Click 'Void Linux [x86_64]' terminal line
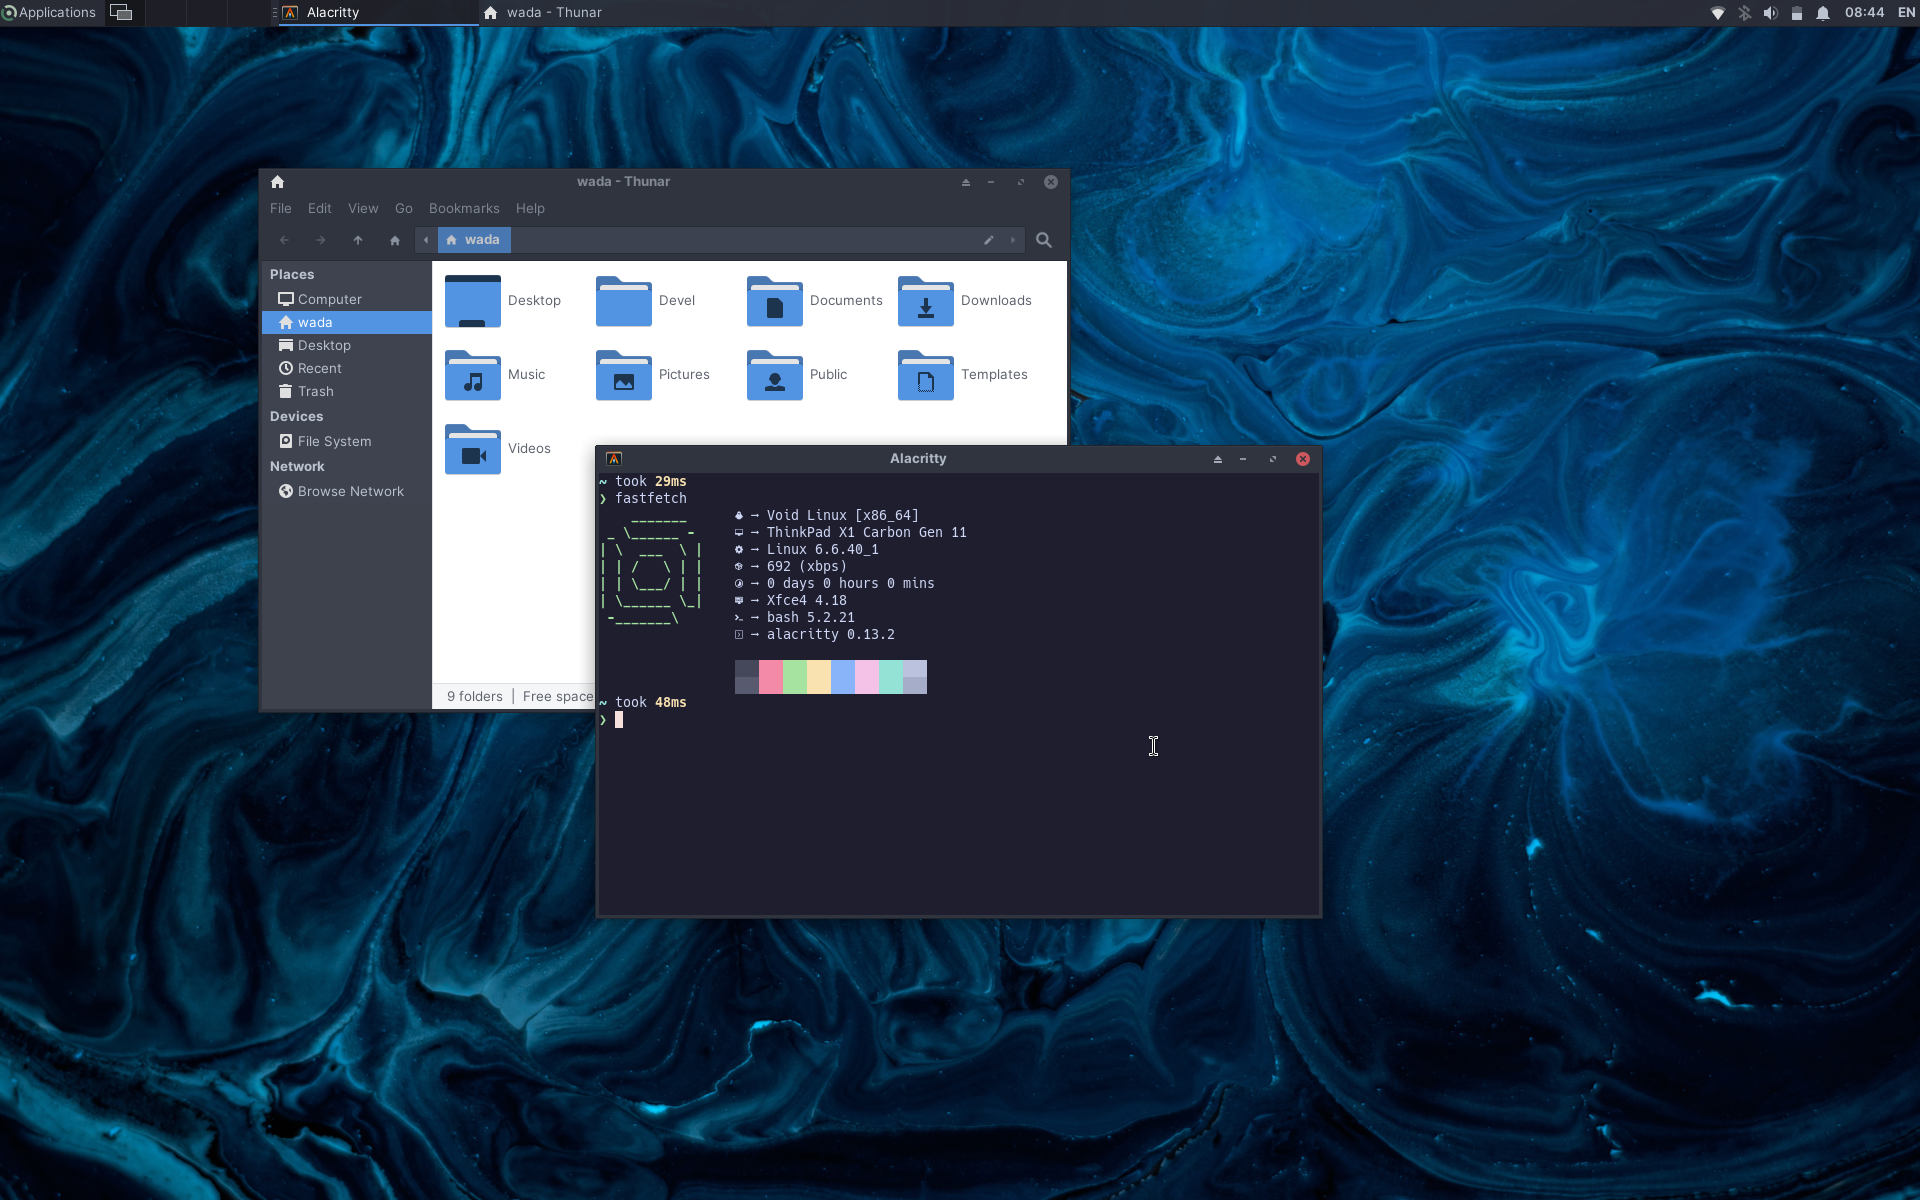The image size is (1920, 1200). pyautogui.click(x=842, y=516)
